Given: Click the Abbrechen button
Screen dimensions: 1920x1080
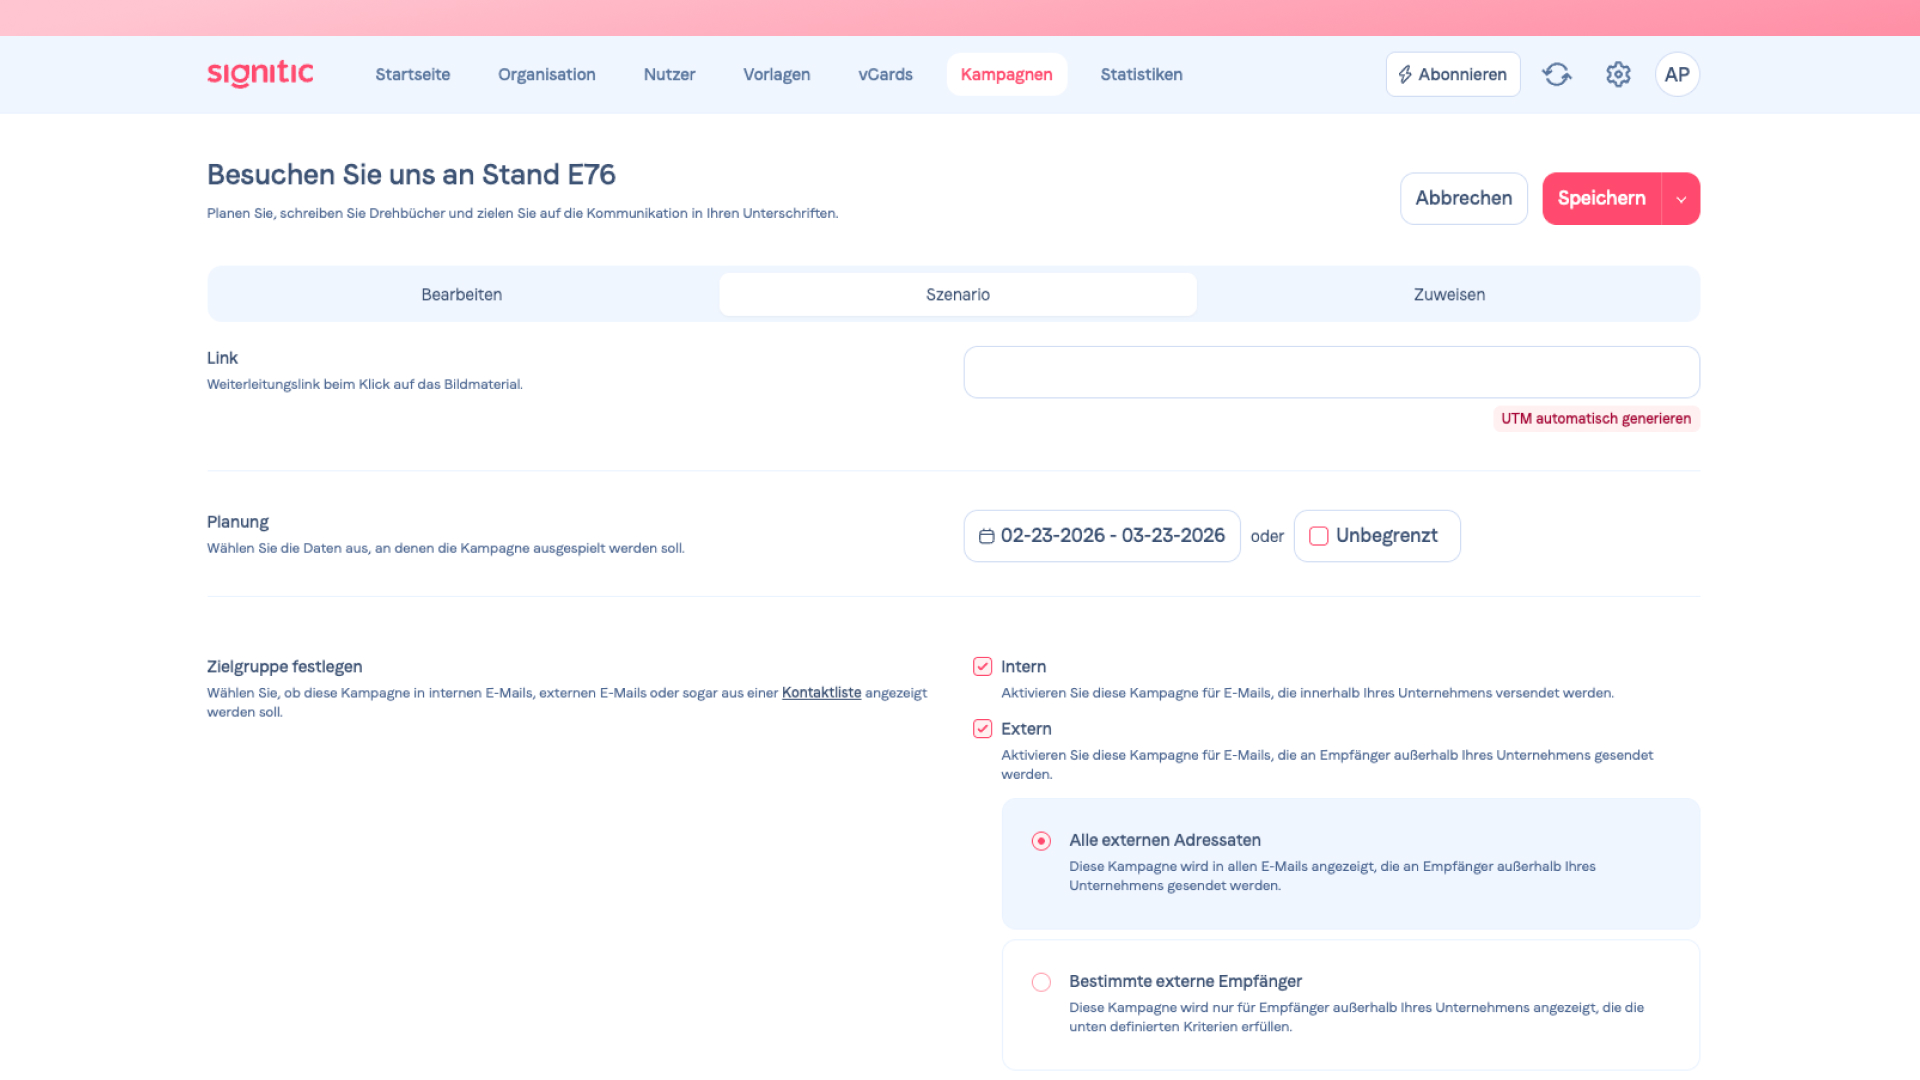Looking at the screenshot, I should [x=1463, y=198].
